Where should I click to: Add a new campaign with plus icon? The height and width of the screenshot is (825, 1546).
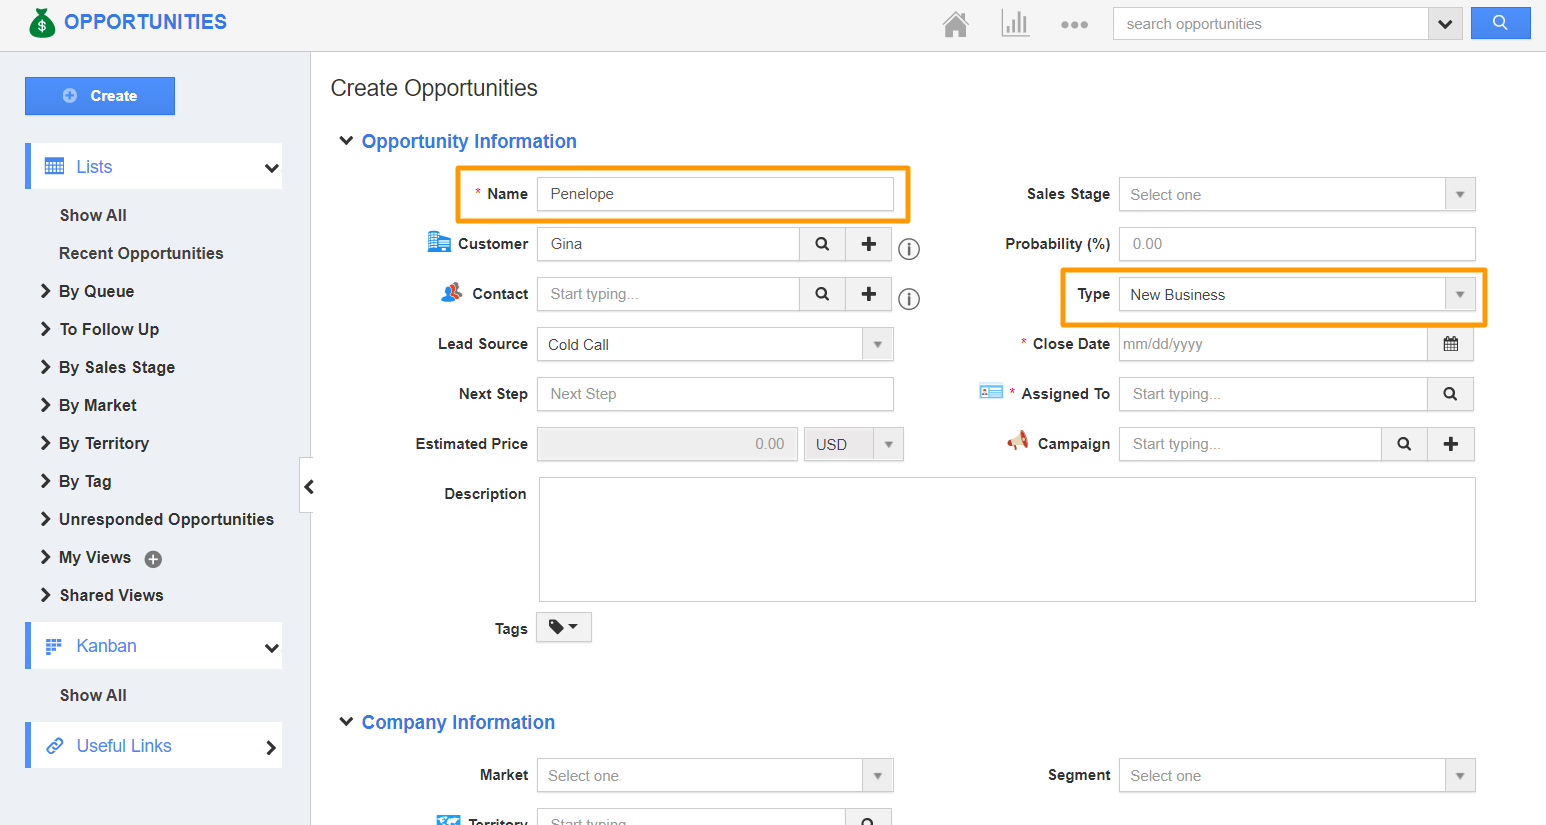tap(1451, 444)
